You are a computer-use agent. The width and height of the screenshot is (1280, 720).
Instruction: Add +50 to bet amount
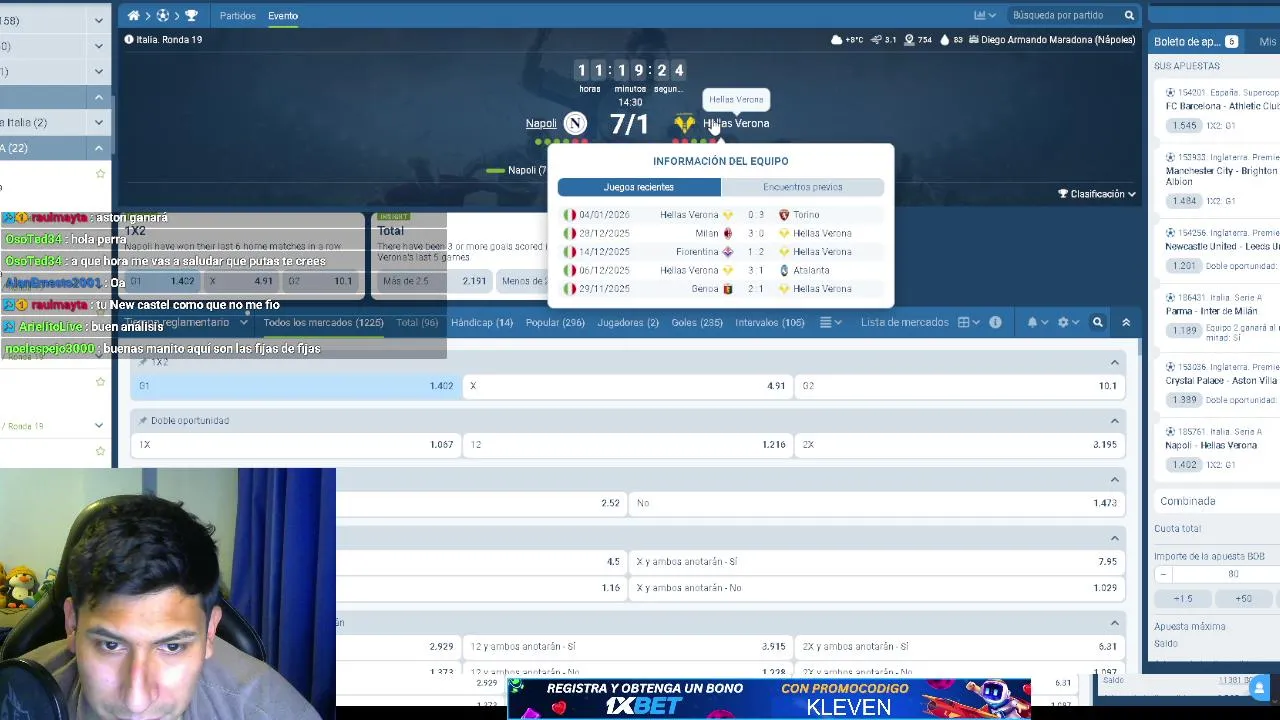point(1243,599)
